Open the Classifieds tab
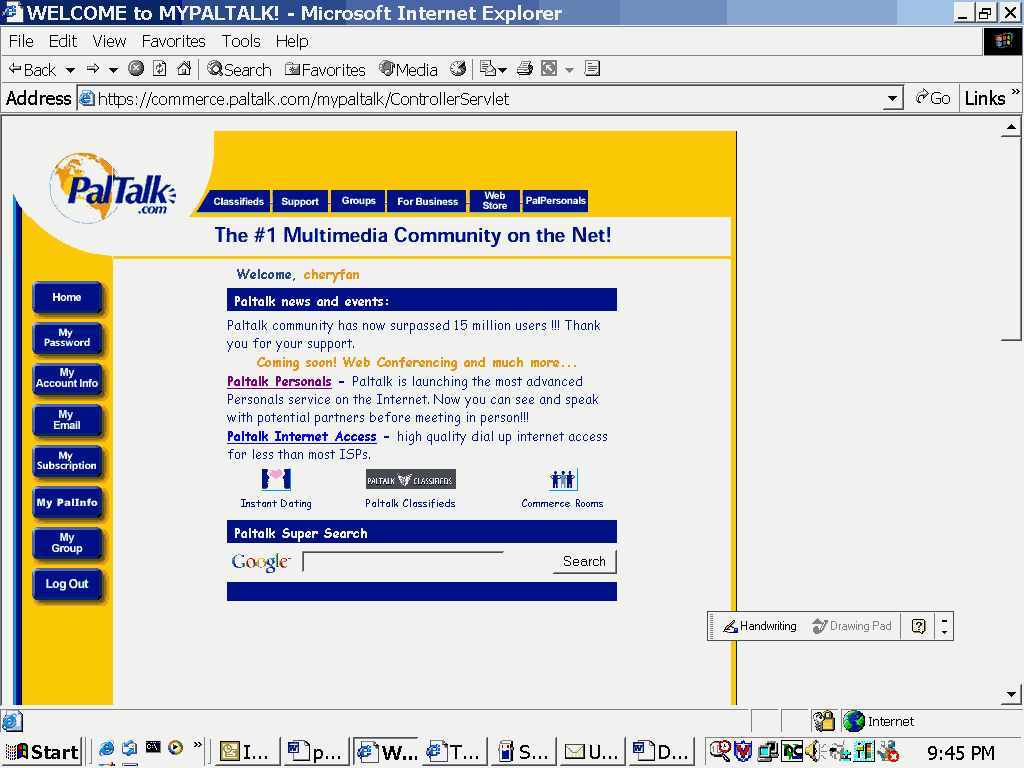1024x768 pixels. pyautogui.click(x=238, y=201)
